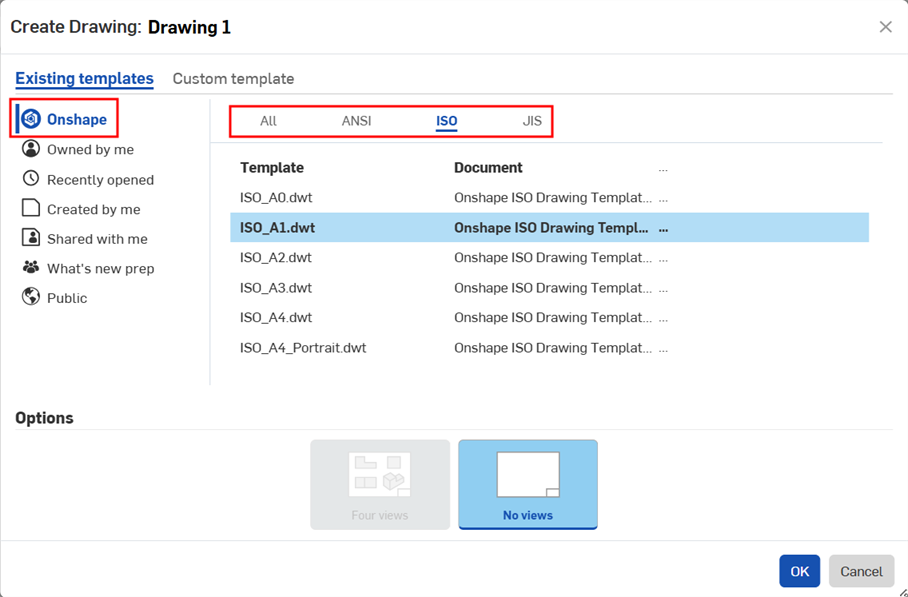The height and width of the screenshot is (597, 908).
Task: Click the ellipsis next to ISO_A1.dwt row
Action: [663, 227]
